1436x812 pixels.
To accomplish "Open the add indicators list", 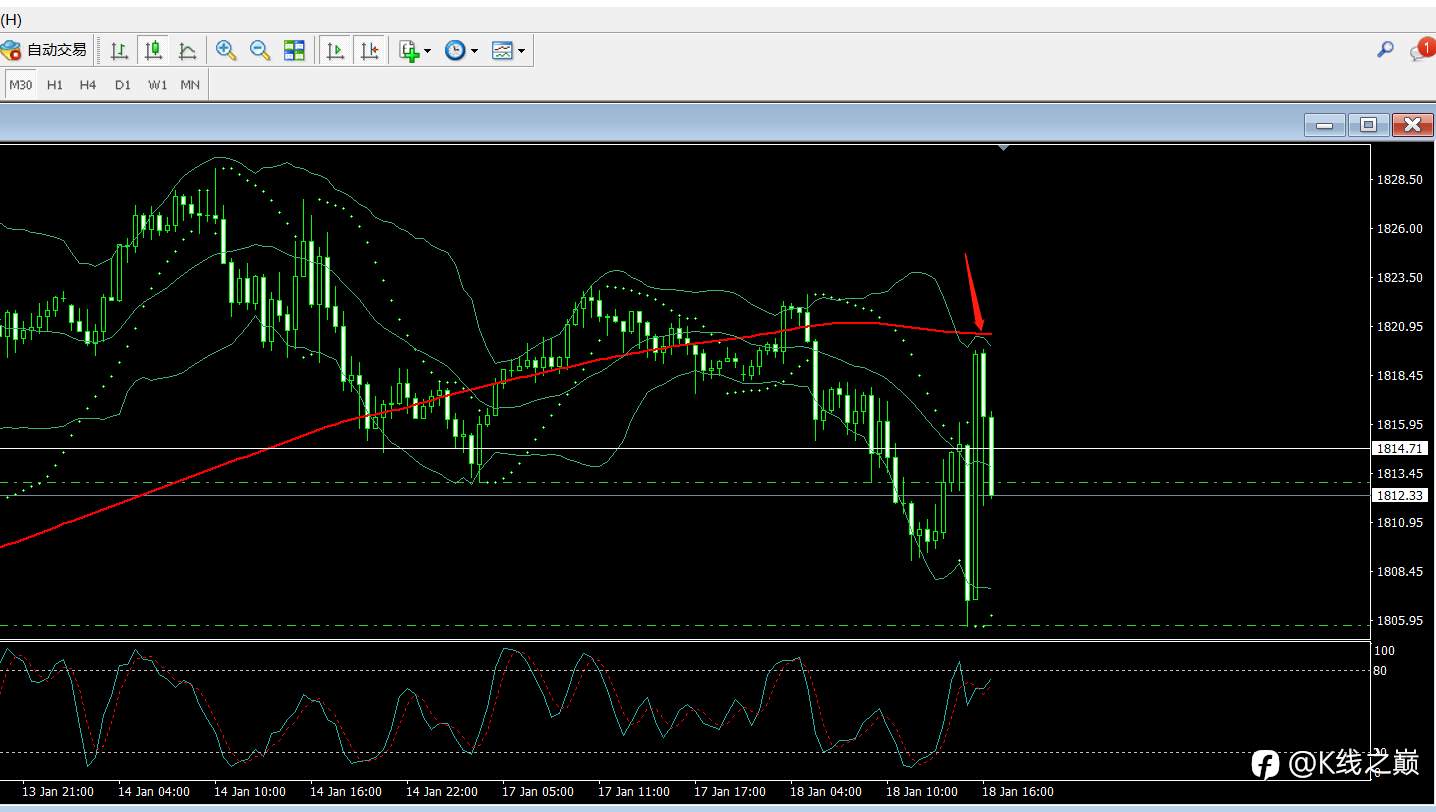I will pos(409,50).
